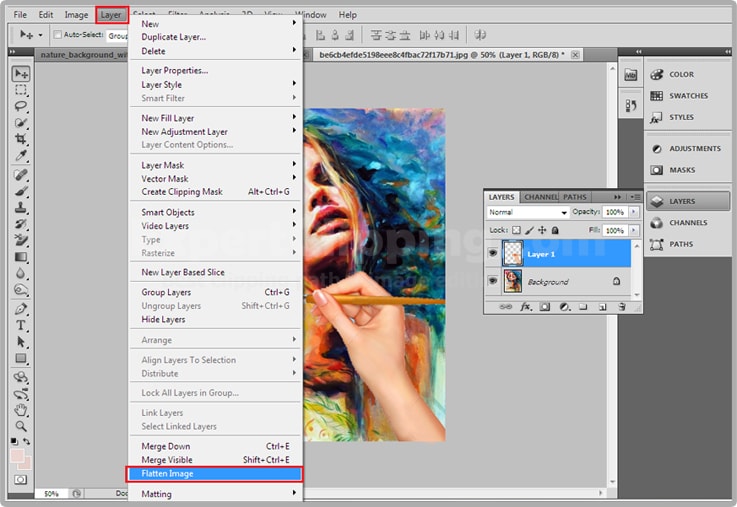Screen dimensions: 737x507
Task: Choose Merge Down menu entry
Action: click(x=216, y=446)
